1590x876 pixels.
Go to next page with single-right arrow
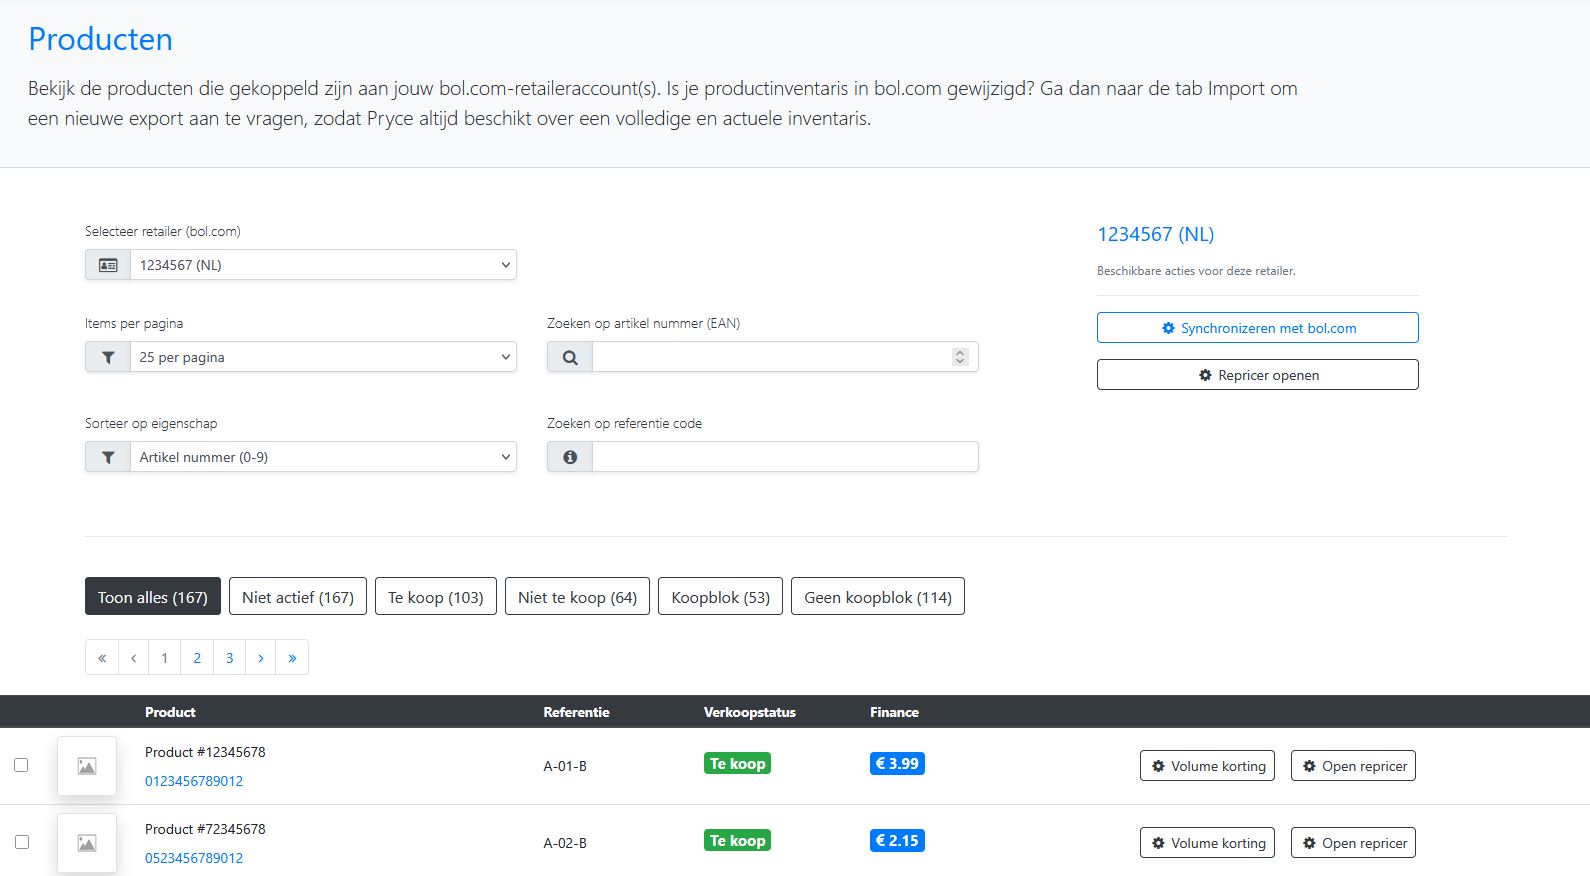[261, 657]
